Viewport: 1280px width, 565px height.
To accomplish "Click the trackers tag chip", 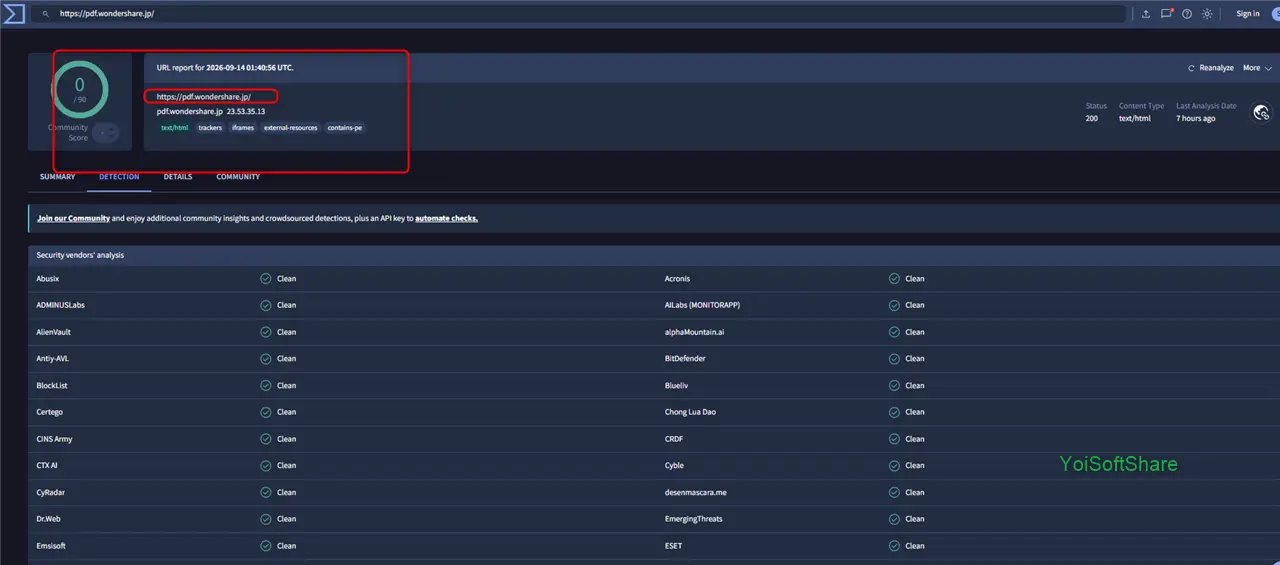I will 210,128.
